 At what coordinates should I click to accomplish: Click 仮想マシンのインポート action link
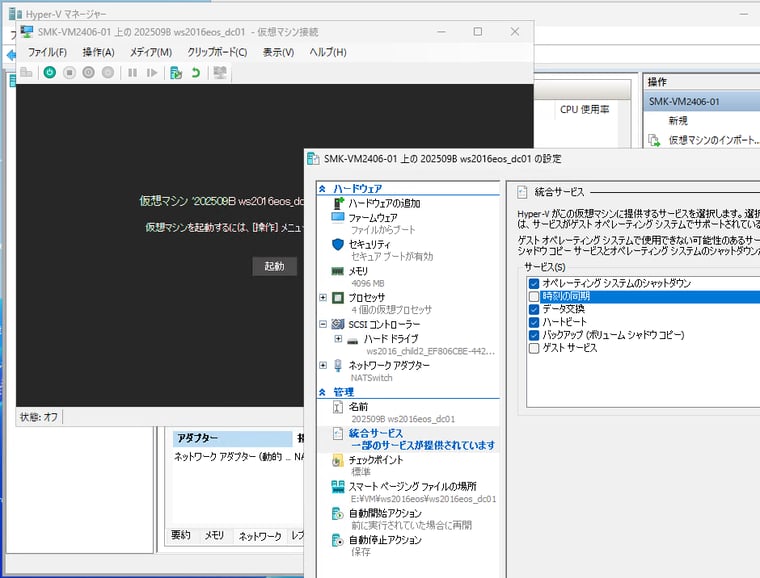tap(714, 140)
